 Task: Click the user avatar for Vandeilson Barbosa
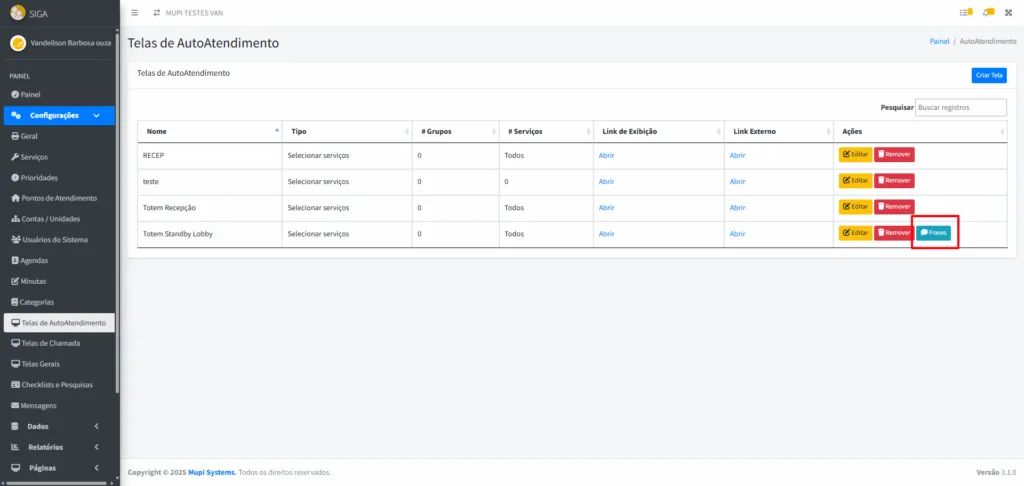(x=17, y=43)
